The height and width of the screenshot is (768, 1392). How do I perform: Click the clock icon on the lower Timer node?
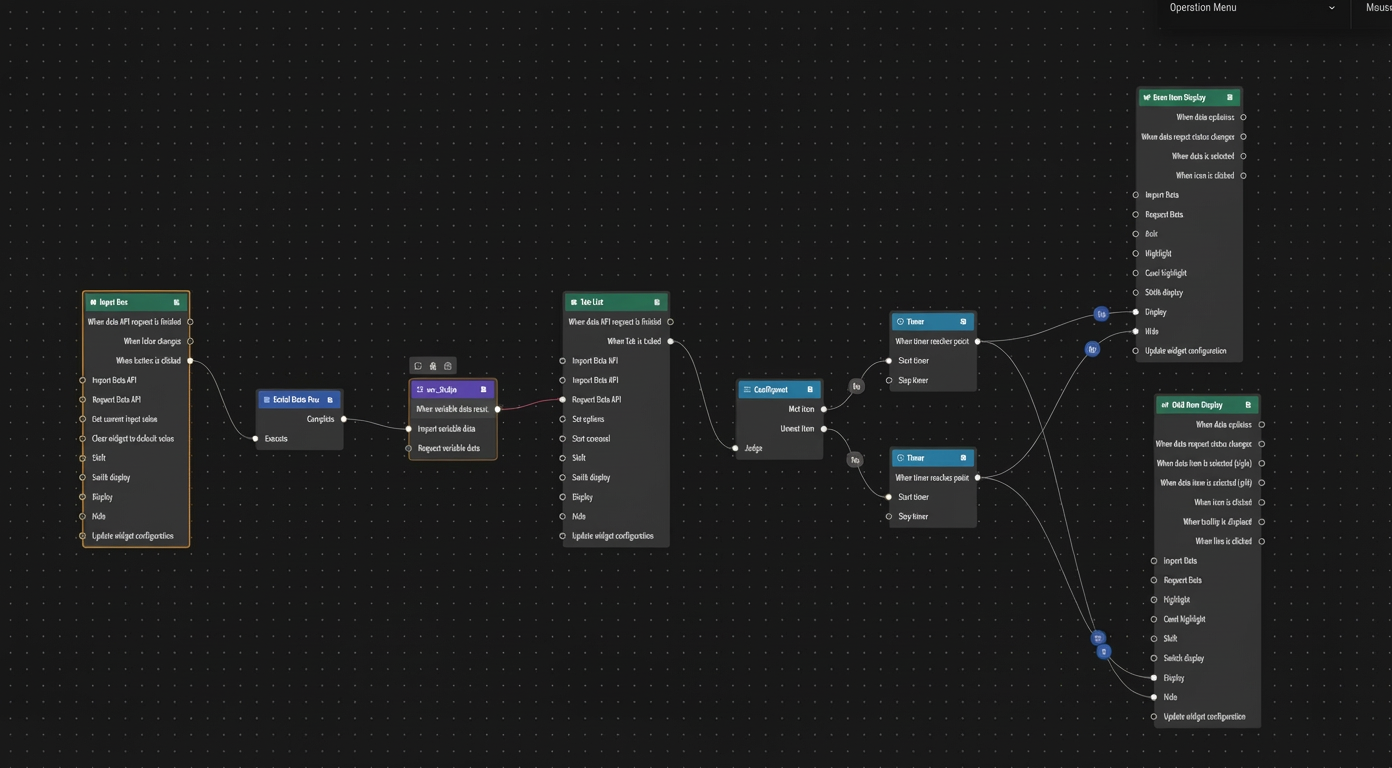pyautogui.click(x=900, y=458)
